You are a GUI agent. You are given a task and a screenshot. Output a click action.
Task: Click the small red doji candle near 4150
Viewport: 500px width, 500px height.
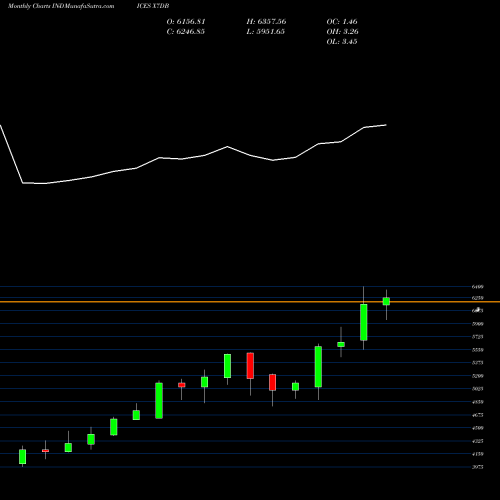click(45, 450)
